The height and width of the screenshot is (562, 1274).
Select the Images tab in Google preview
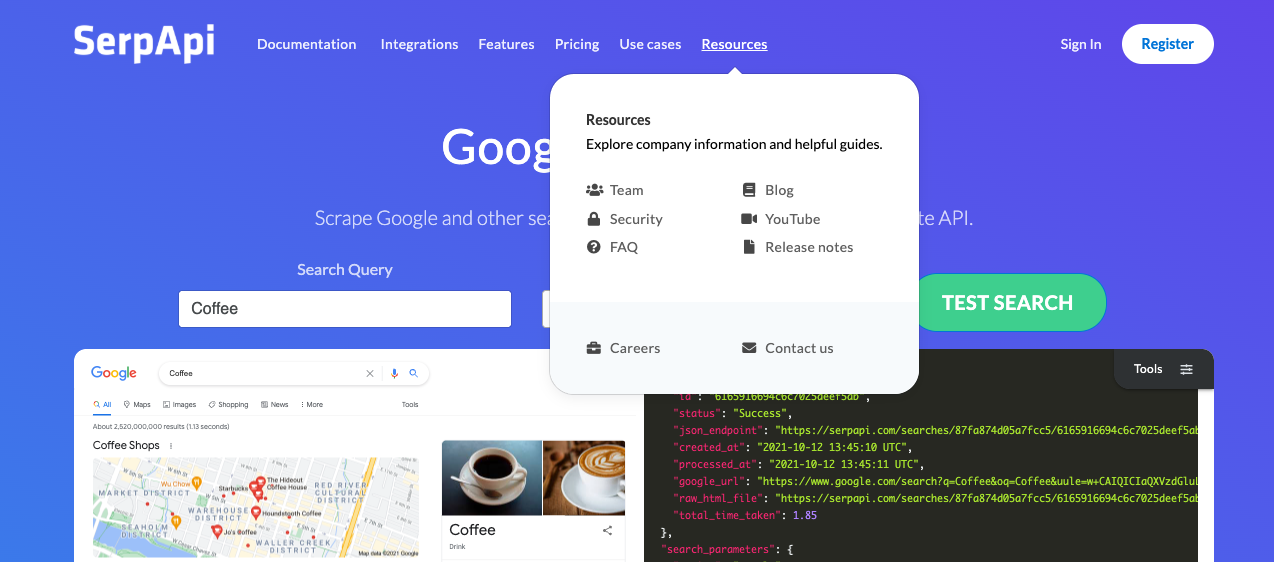coord(180,405)
